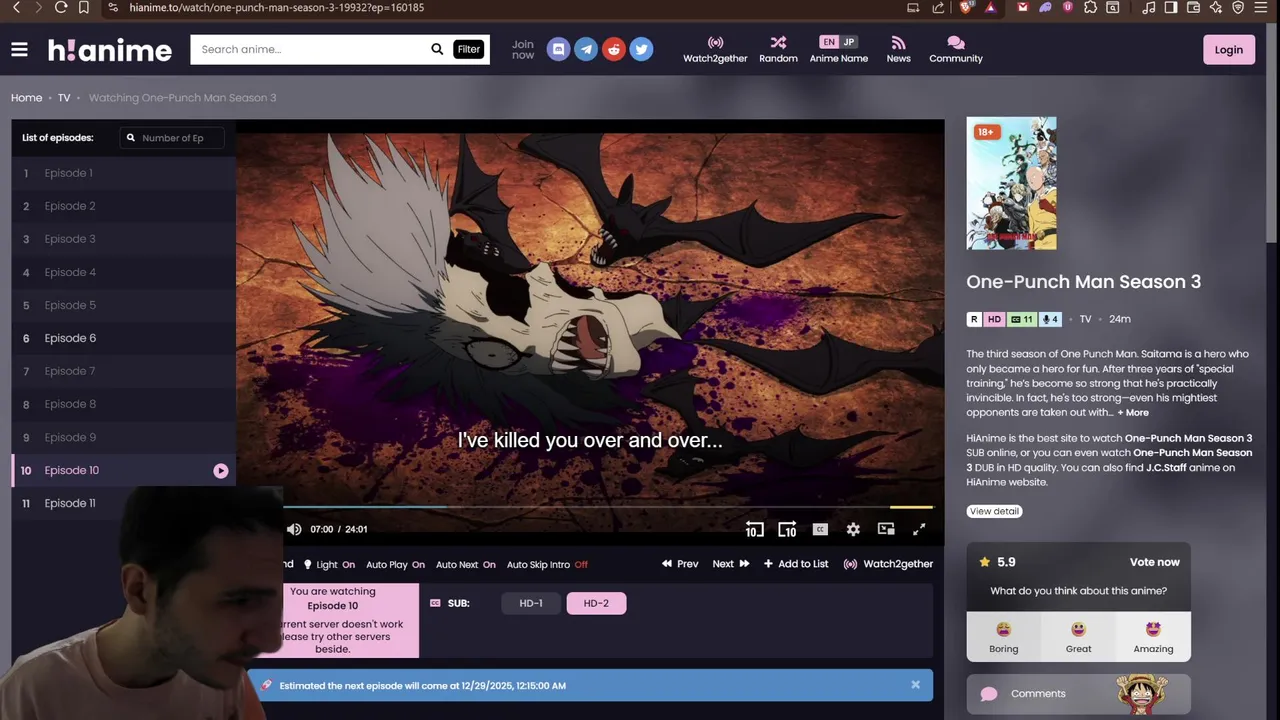Reload the page in browser

click(x=61, y=7)
